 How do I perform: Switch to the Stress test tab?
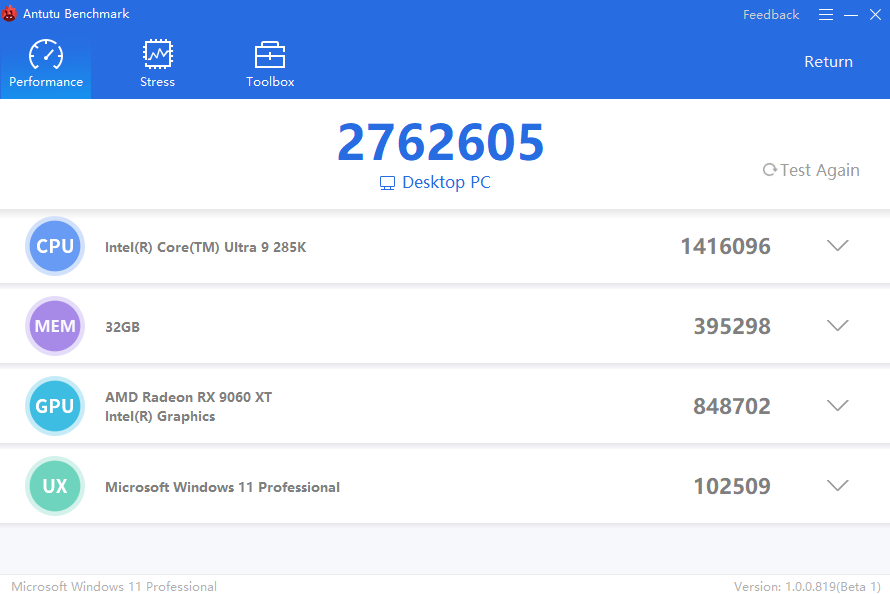point(157,64)
